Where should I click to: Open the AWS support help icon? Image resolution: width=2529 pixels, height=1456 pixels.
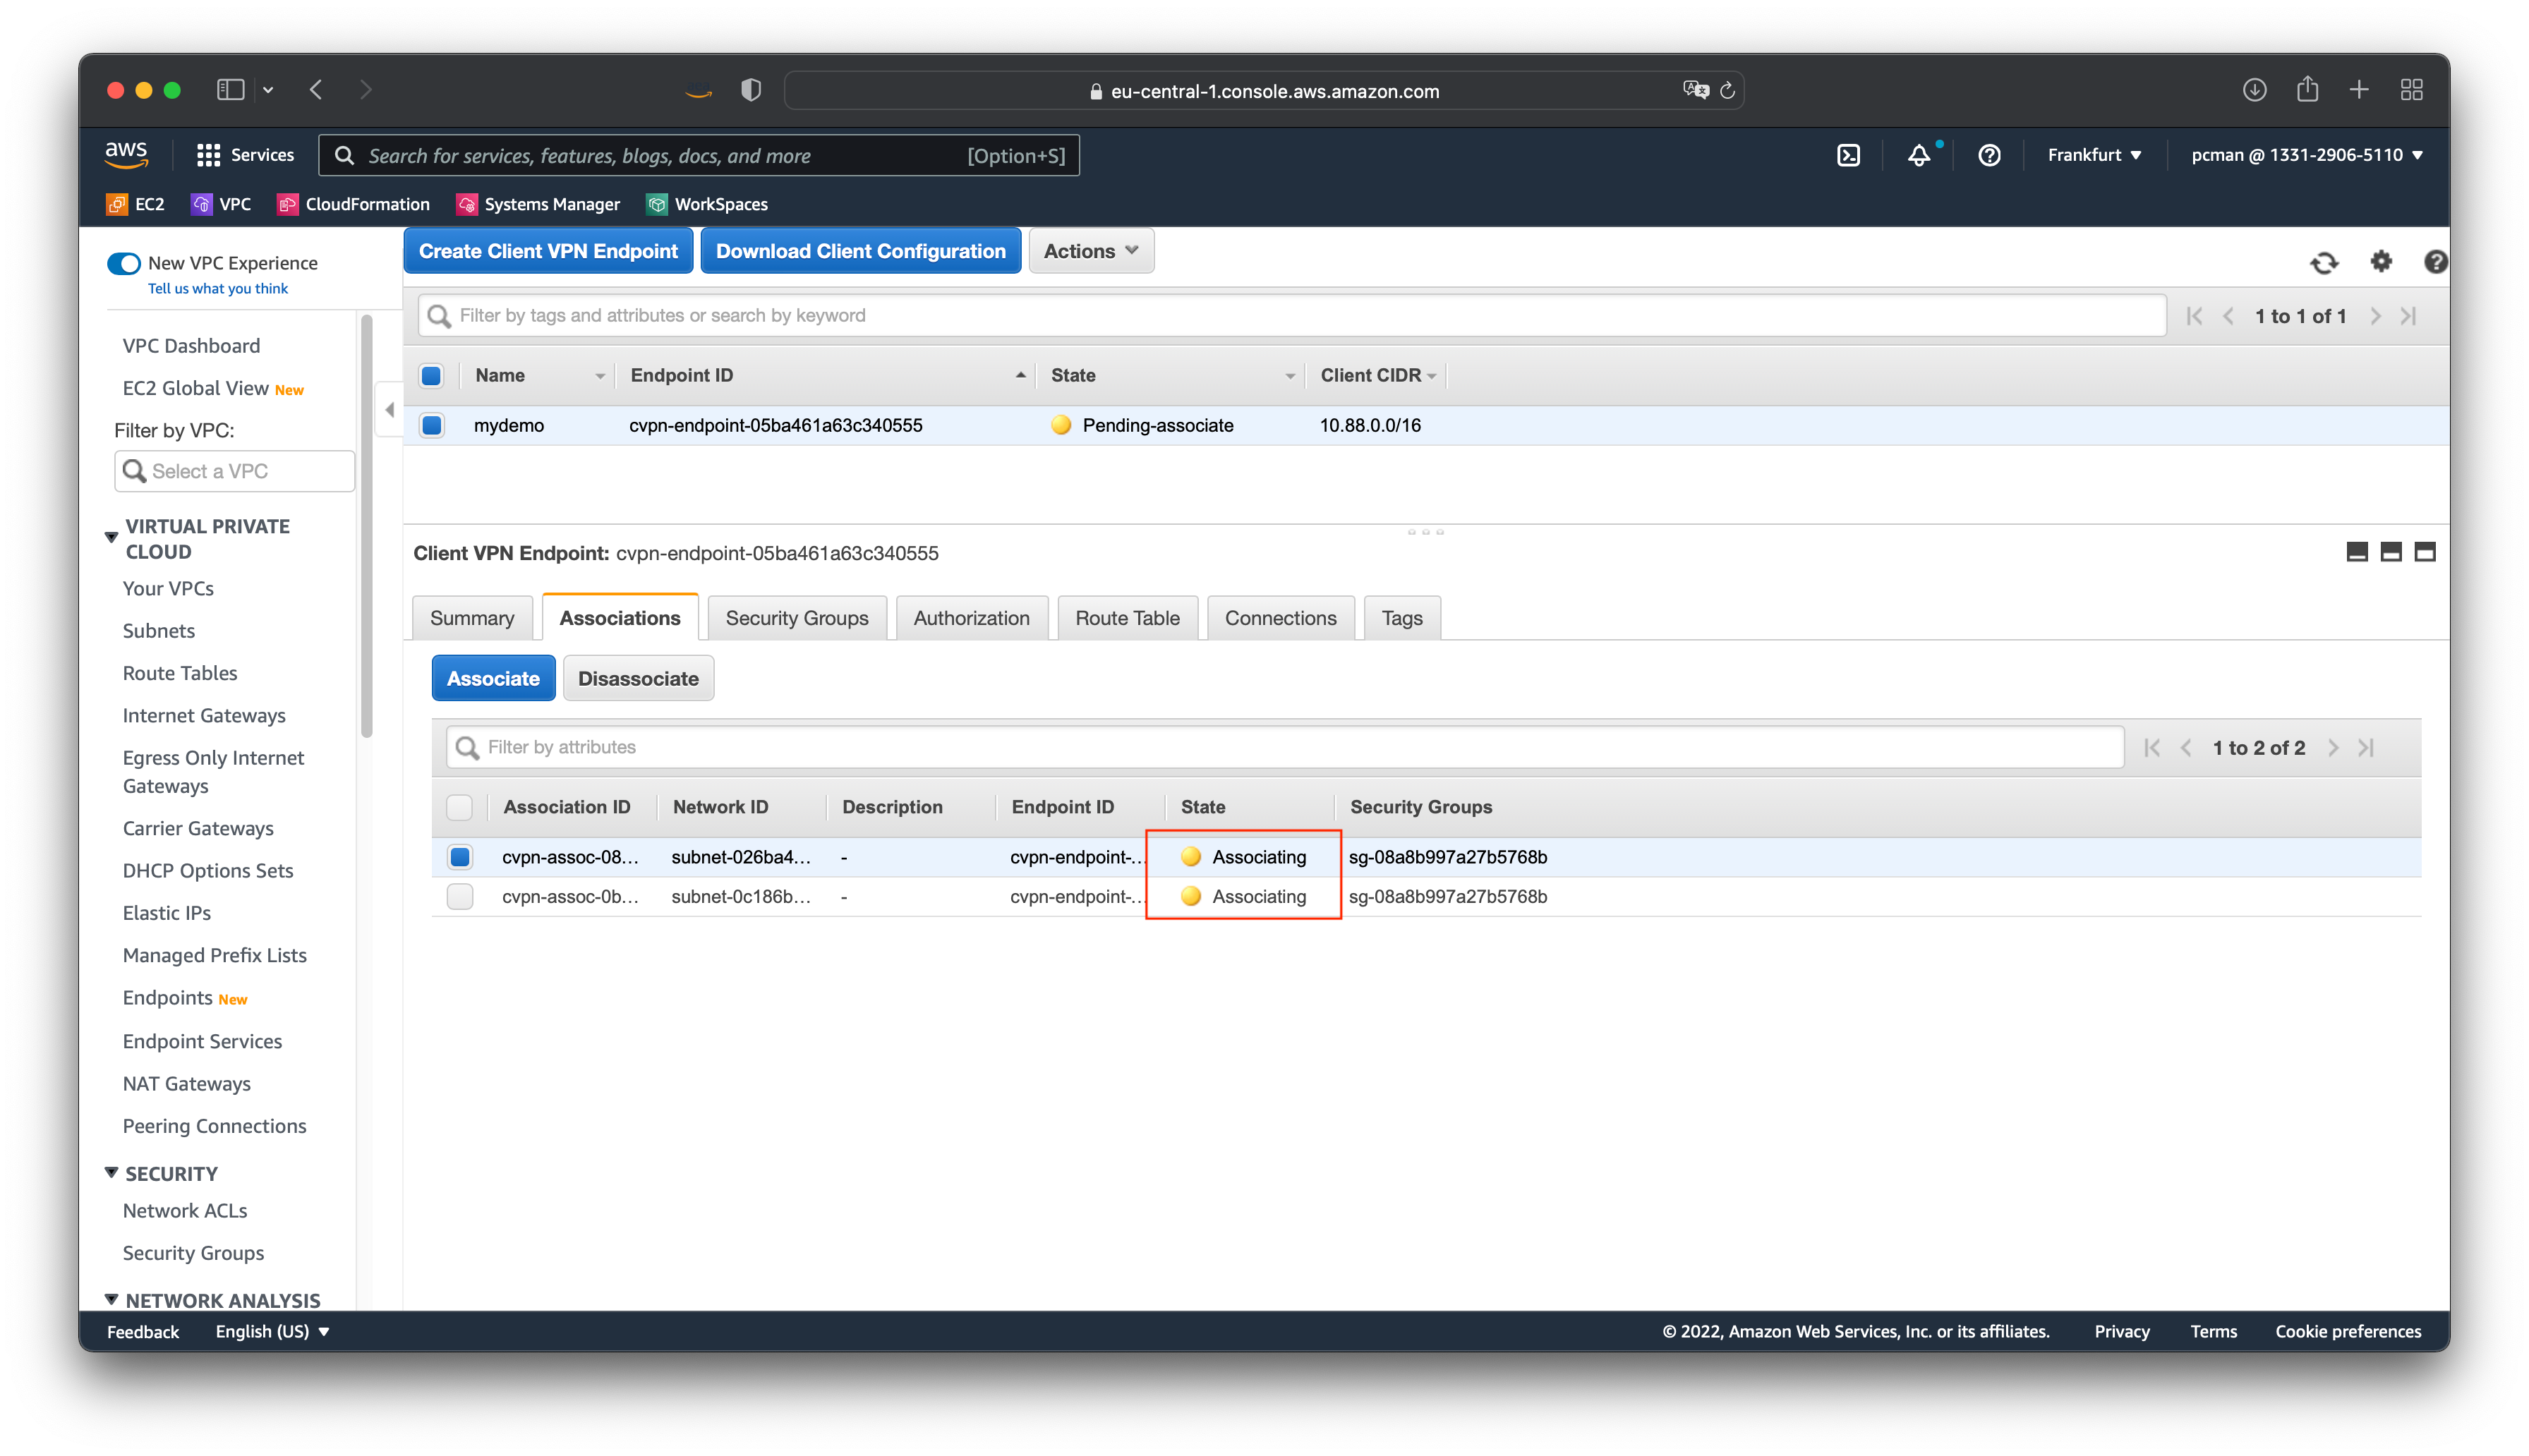(1988, 155)
